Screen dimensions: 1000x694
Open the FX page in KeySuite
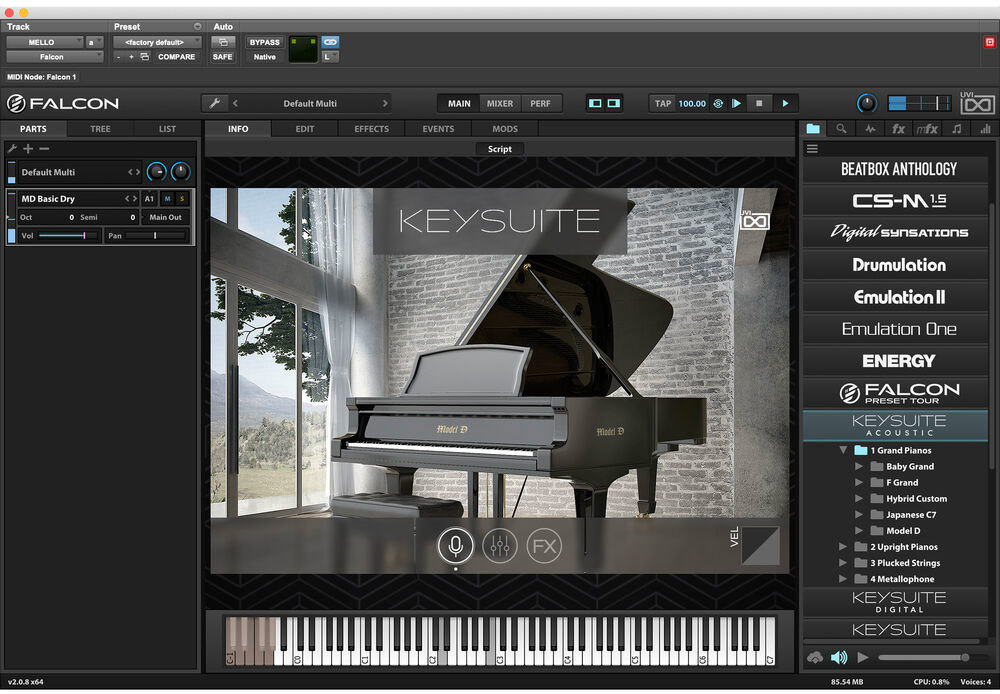(544, 546)
